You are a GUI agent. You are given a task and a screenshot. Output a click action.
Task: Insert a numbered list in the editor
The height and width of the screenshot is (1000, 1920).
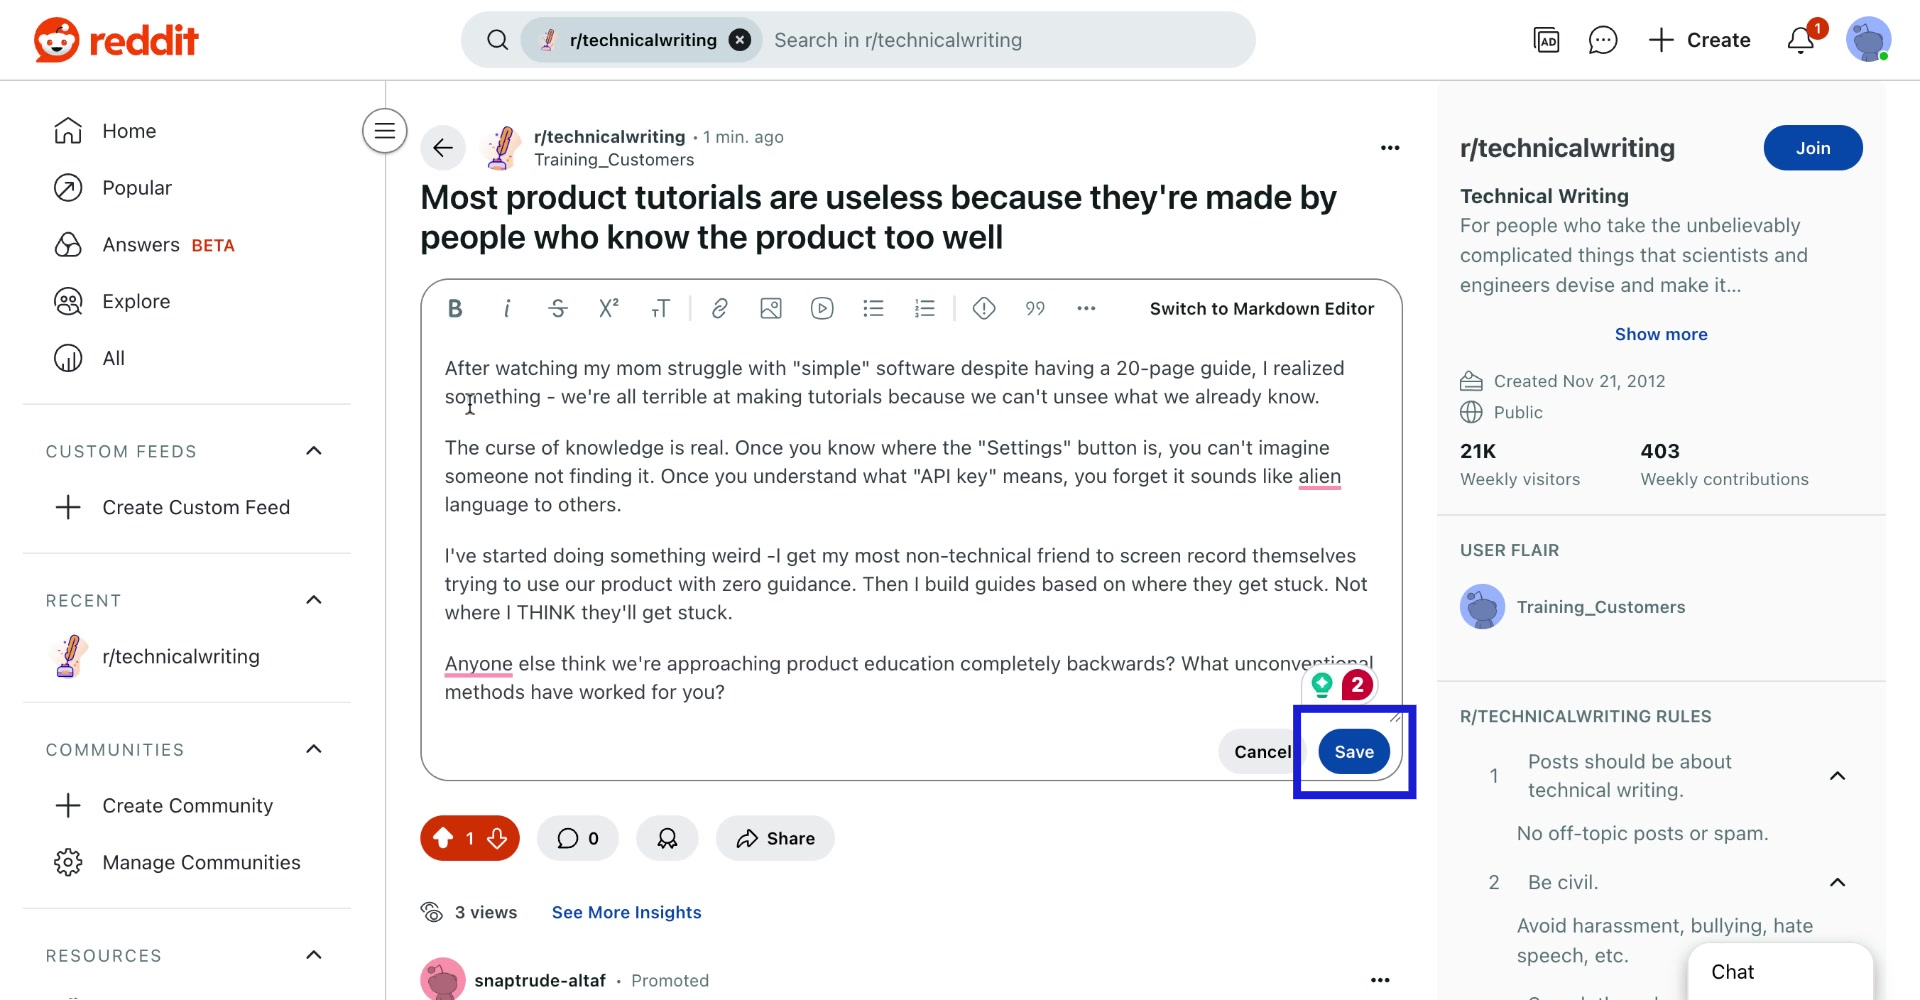[x=925, y=308]
